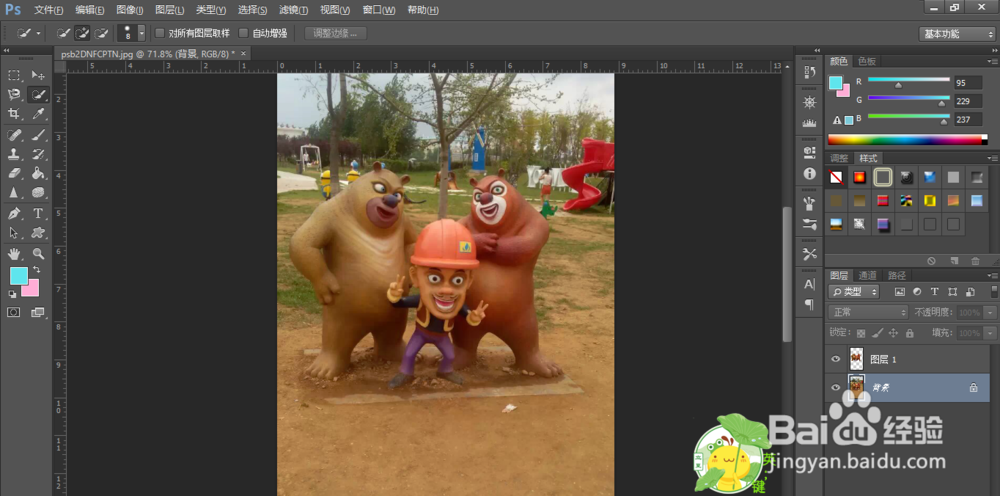Viewport: 1000px width, 496px height.
Task: Toggle lock all in Layers panel
Action: coord(909,333)
